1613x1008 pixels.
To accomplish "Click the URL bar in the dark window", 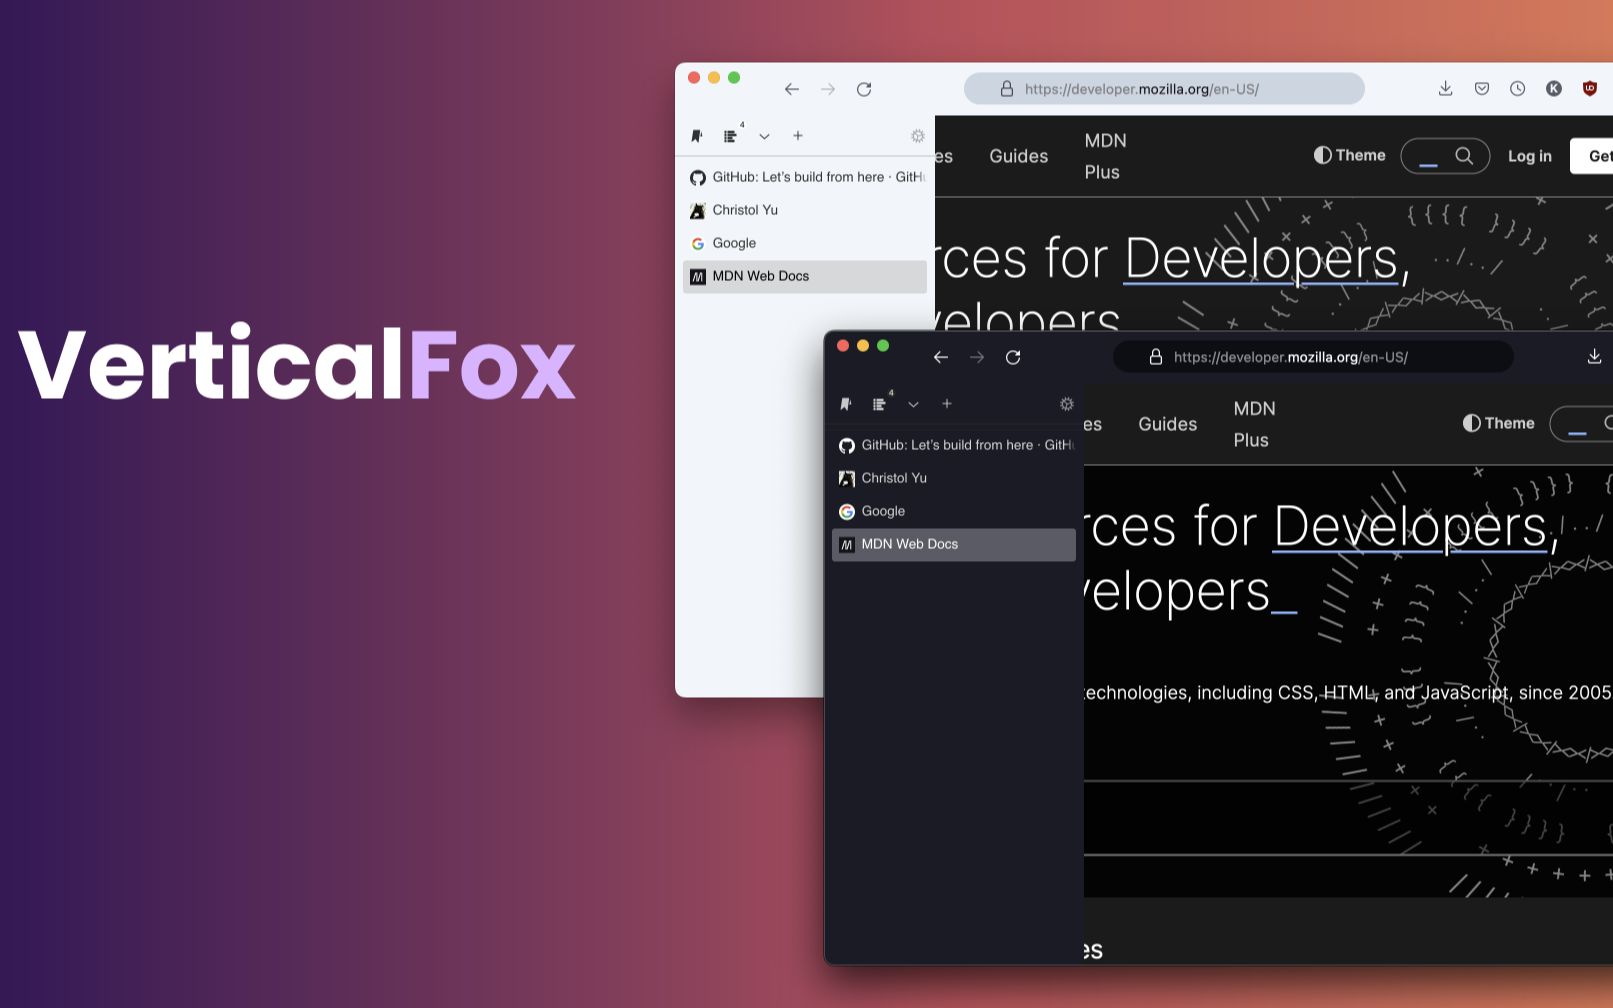I will click(1313, 357).
